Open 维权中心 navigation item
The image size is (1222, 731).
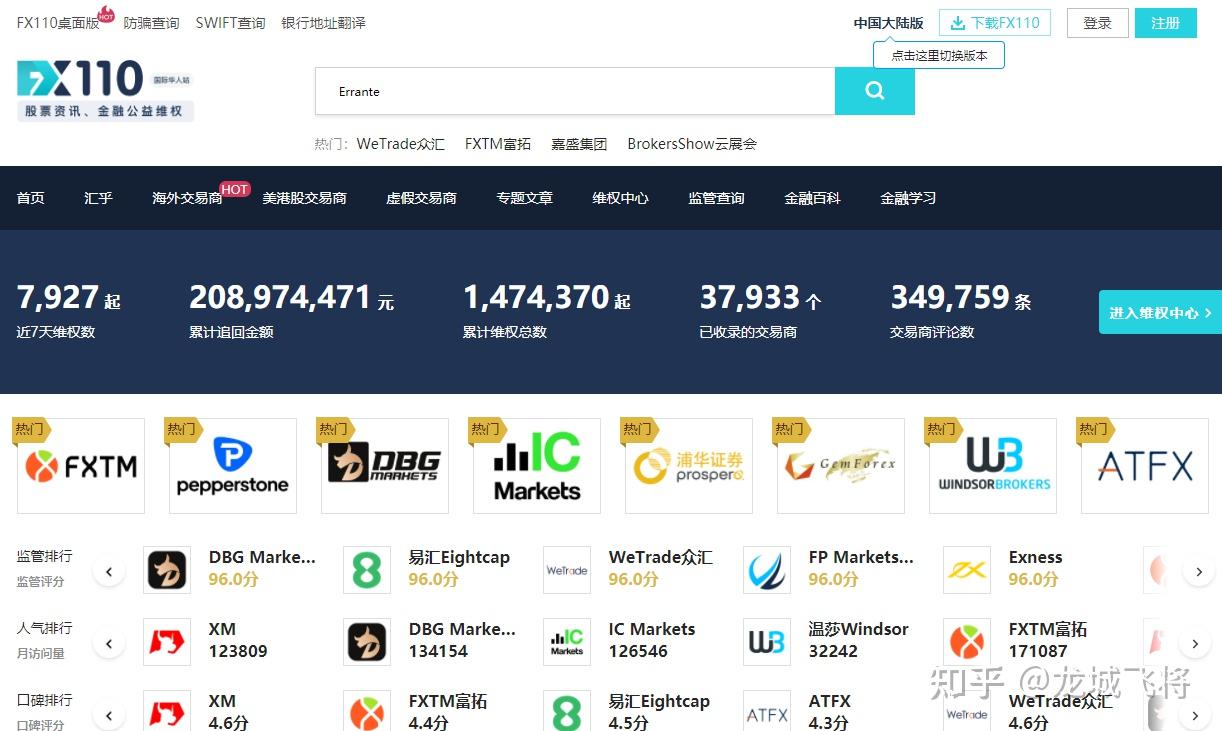click(x=620, y=198)
